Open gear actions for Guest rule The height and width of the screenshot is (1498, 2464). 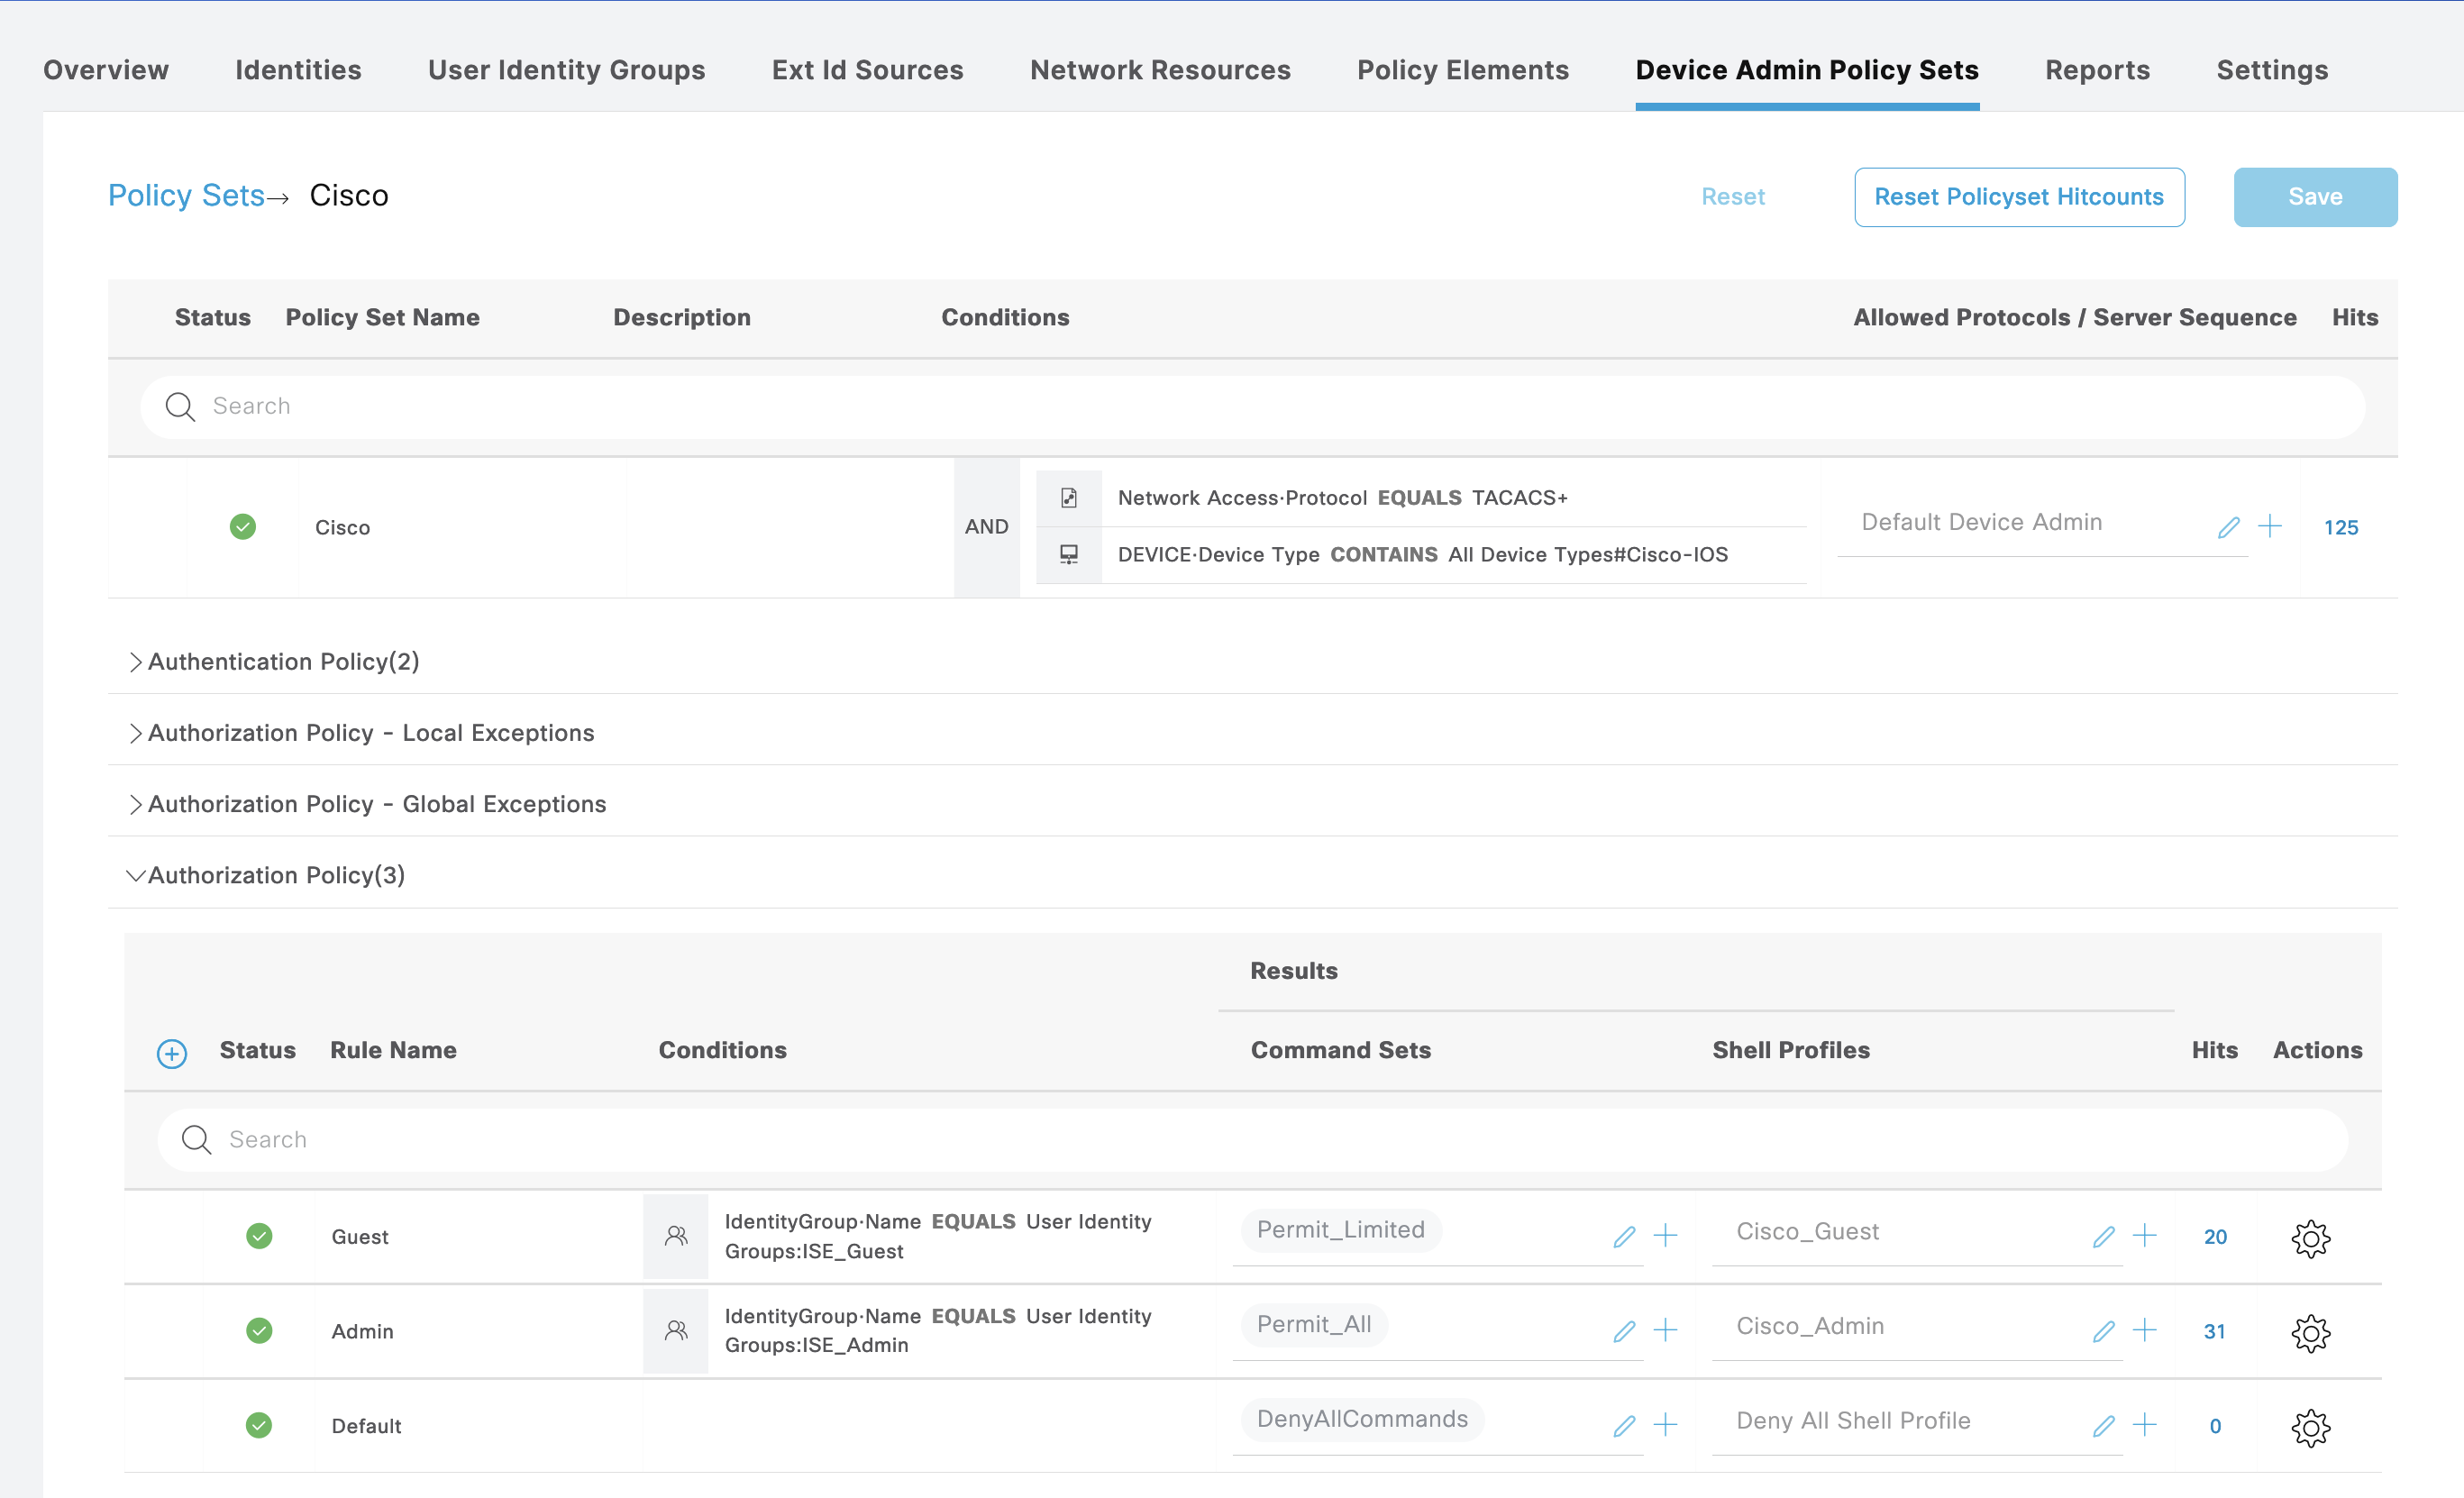[2310, 1238]
